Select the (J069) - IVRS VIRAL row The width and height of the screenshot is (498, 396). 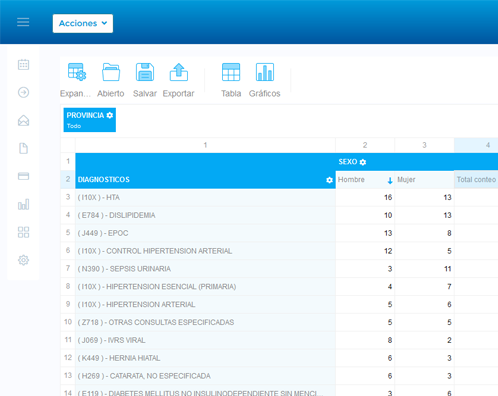click(x=205, y=340)
